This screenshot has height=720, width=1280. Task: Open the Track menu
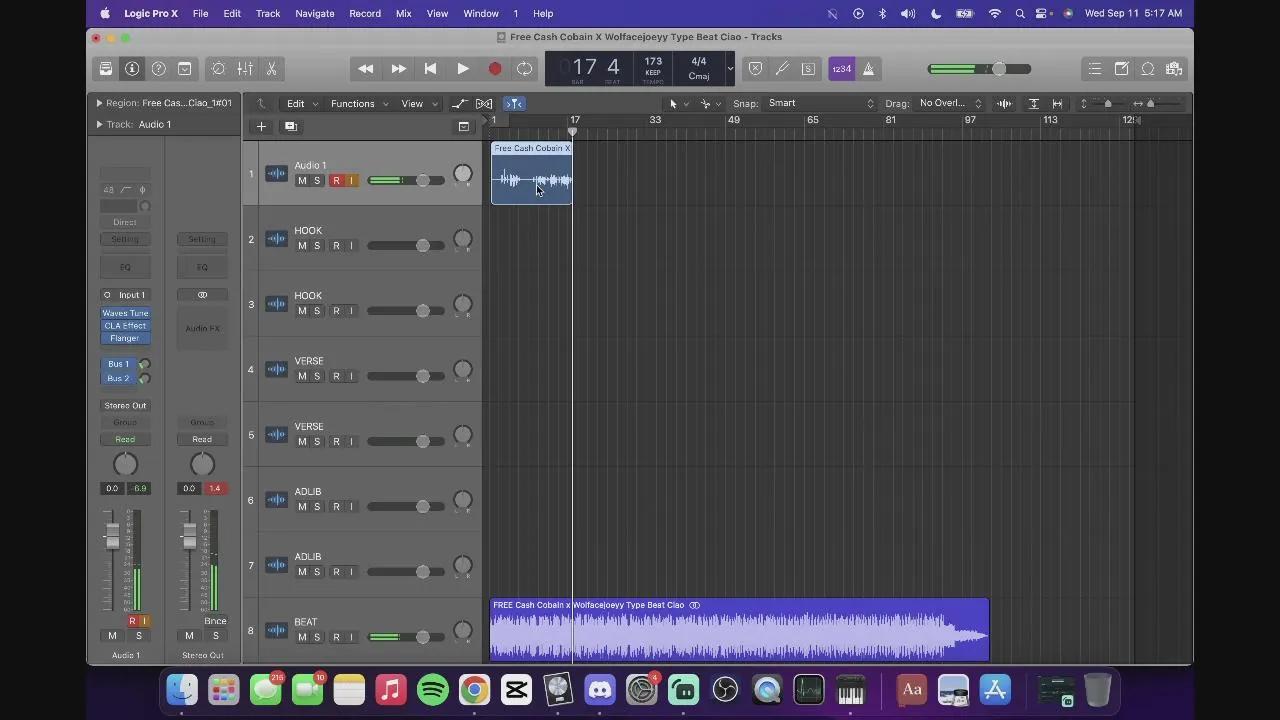(x=268, y=13)
